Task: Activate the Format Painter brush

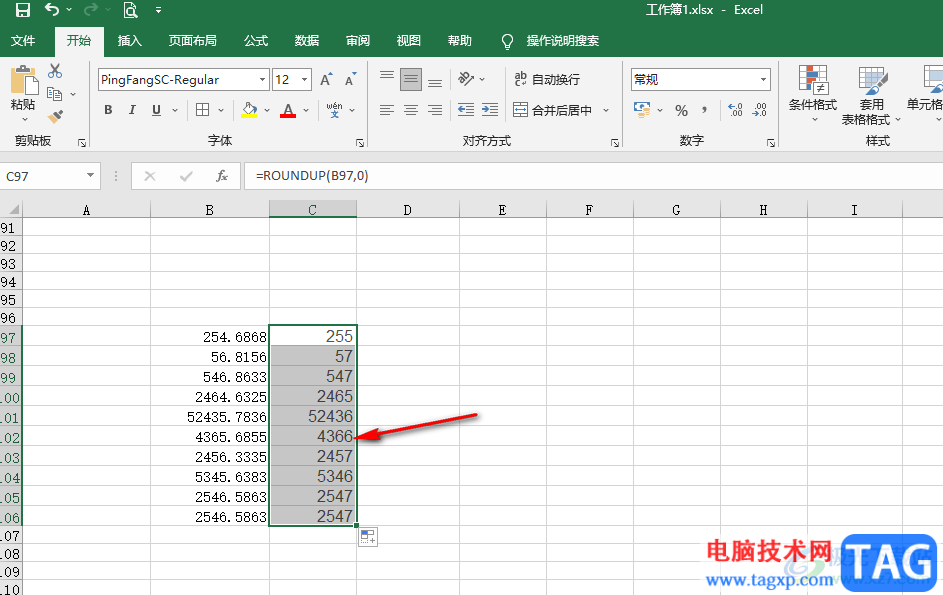Action: 55,116
